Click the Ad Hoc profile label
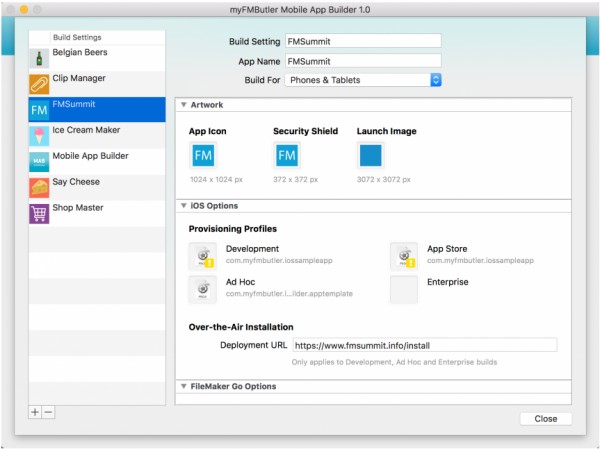Screen dimensions: 600x449 click(240, 282)
